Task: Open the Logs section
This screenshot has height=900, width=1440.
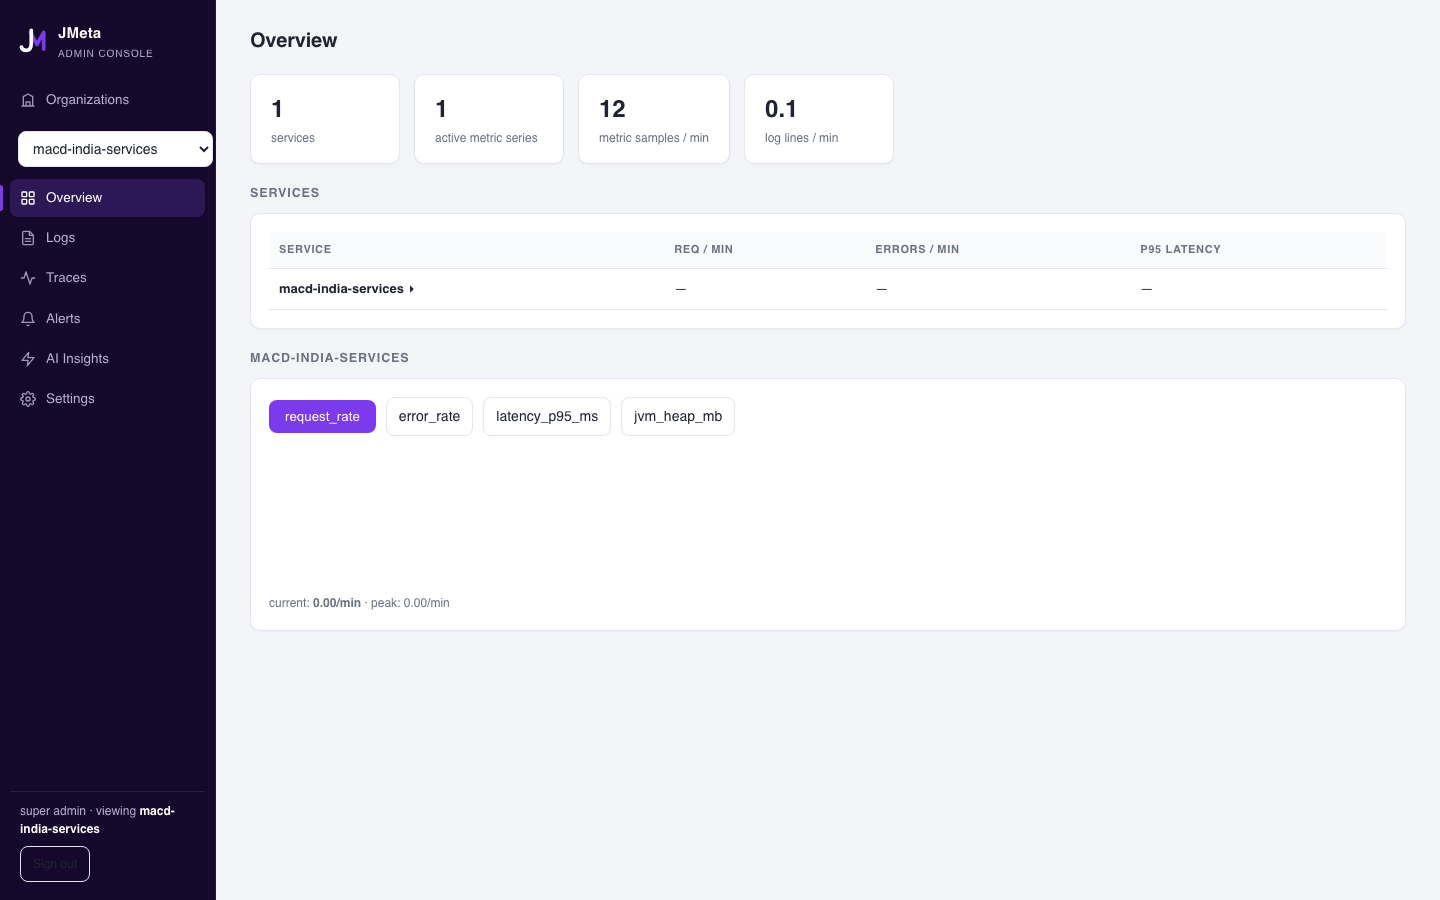Action: (x=107, y=238)
